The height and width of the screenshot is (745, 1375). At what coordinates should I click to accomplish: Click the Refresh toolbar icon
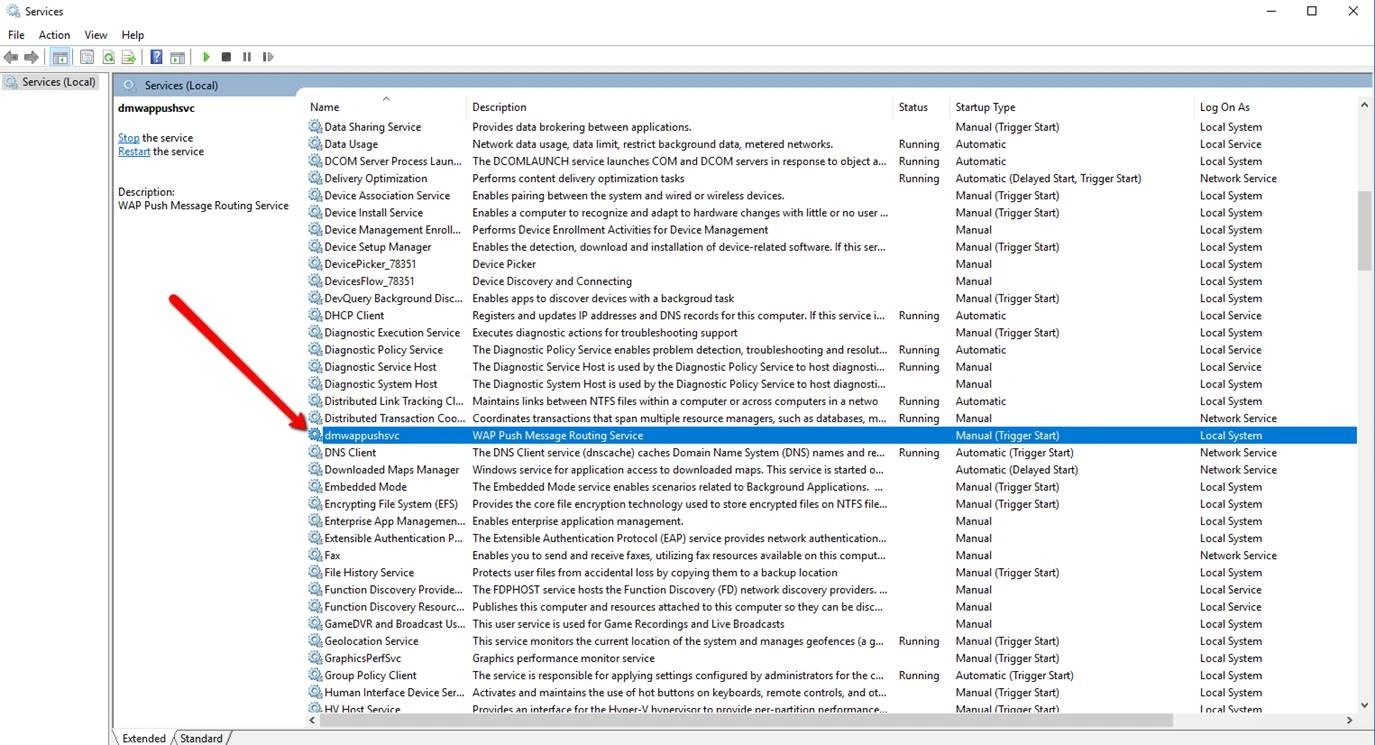(x=108, y=58)
